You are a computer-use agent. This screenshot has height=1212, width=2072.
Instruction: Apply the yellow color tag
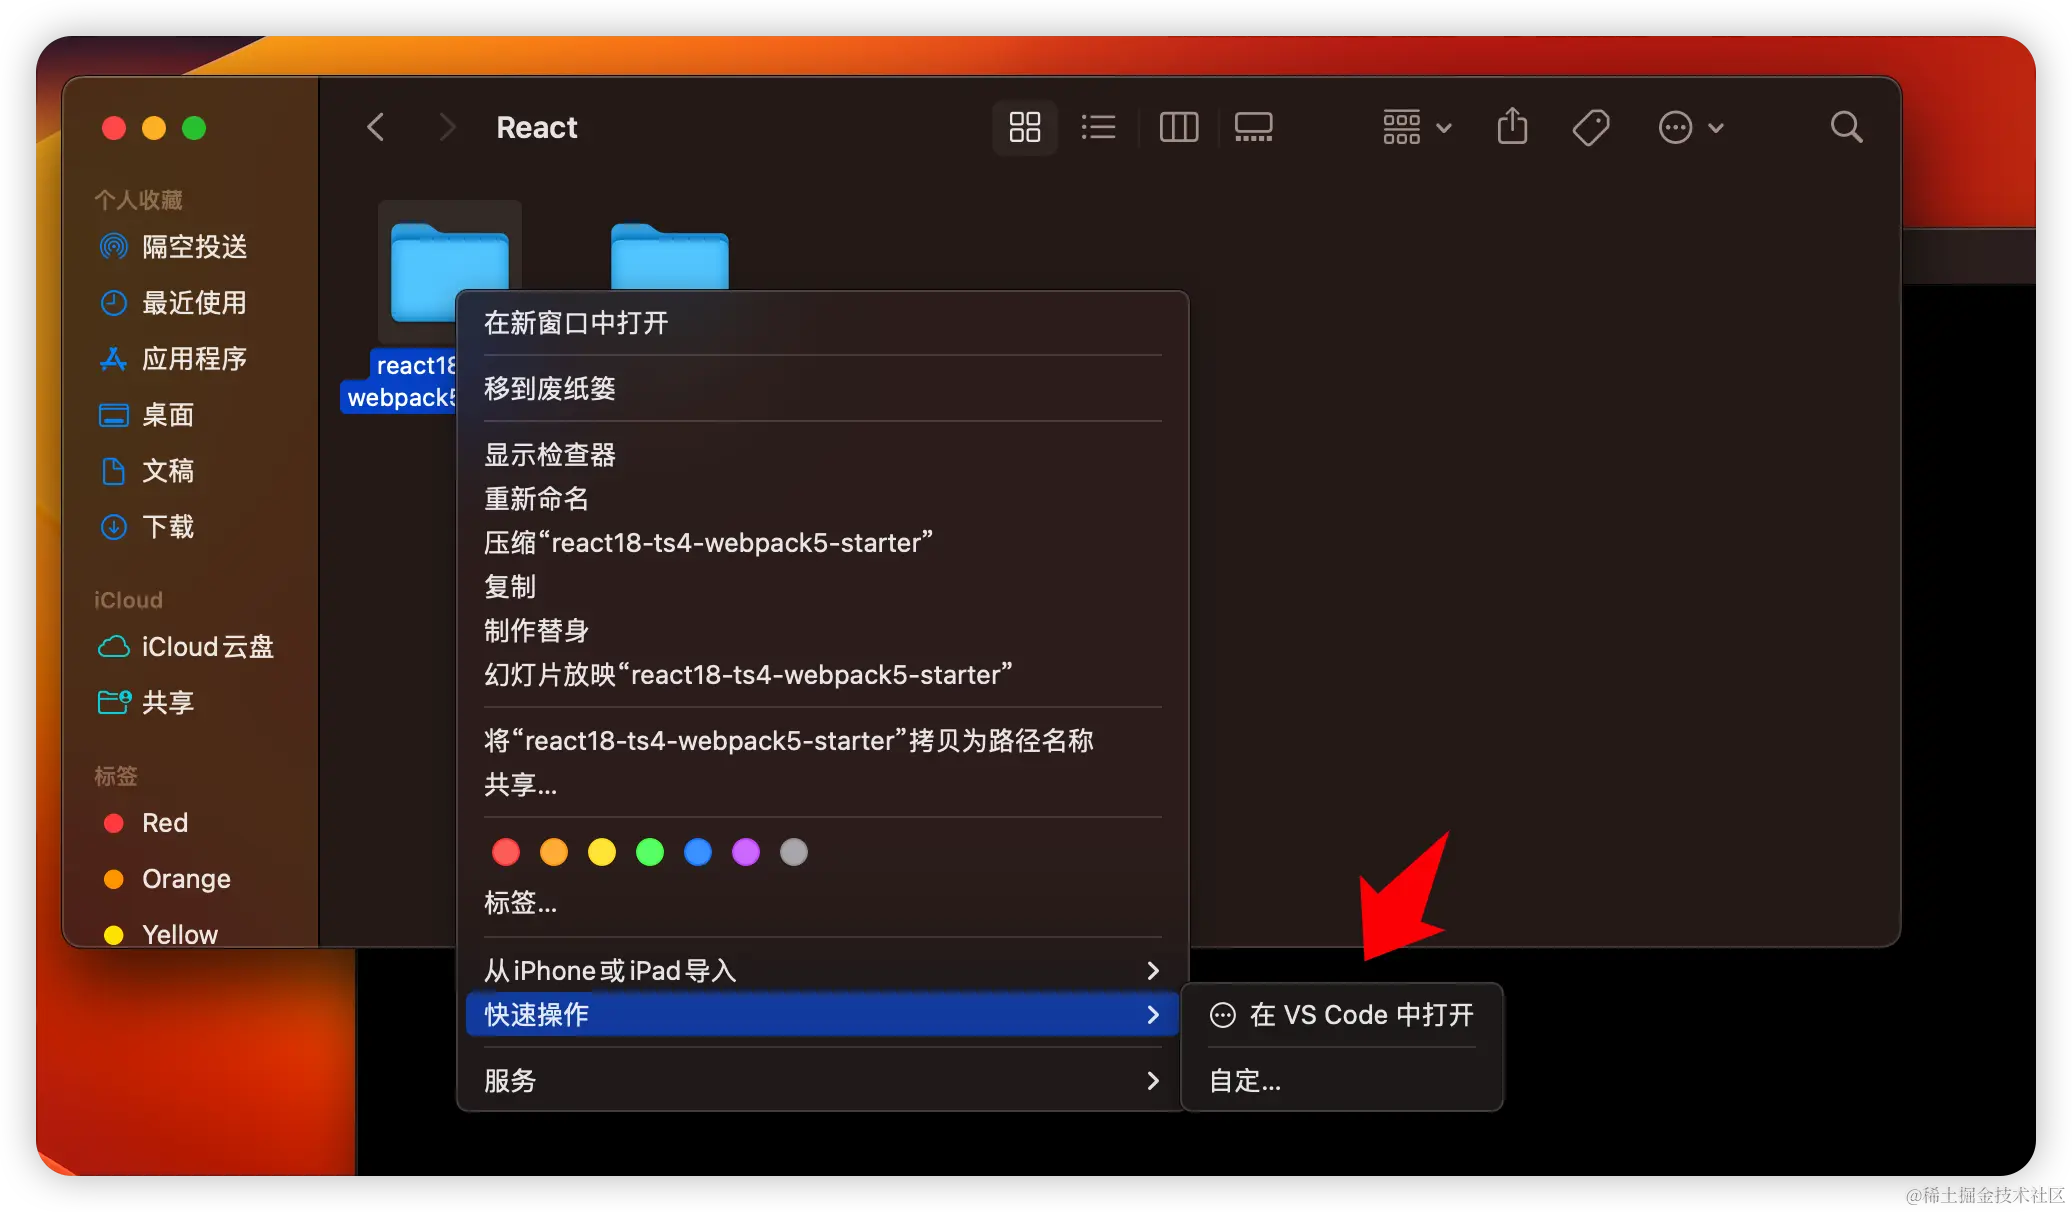(602, 852)
